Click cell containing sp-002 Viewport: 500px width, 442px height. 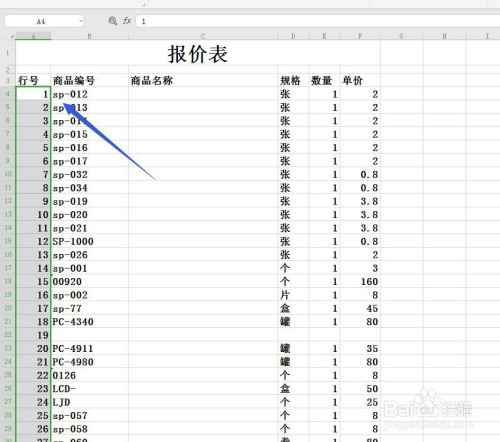pyautogui.click(x=89, y=295)
